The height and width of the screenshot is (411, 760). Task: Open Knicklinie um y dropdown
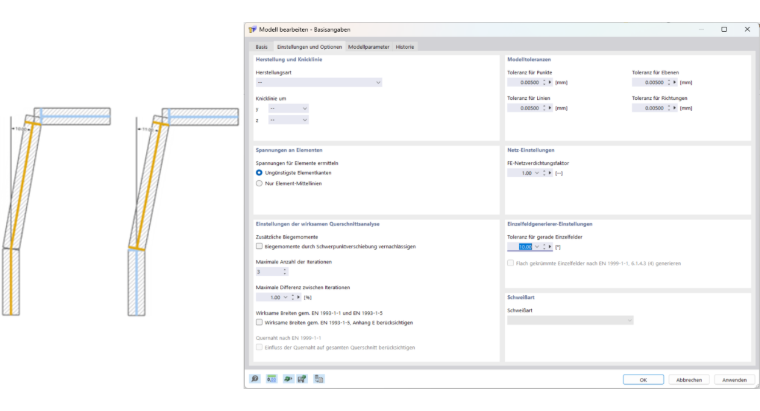click(288, 109)
